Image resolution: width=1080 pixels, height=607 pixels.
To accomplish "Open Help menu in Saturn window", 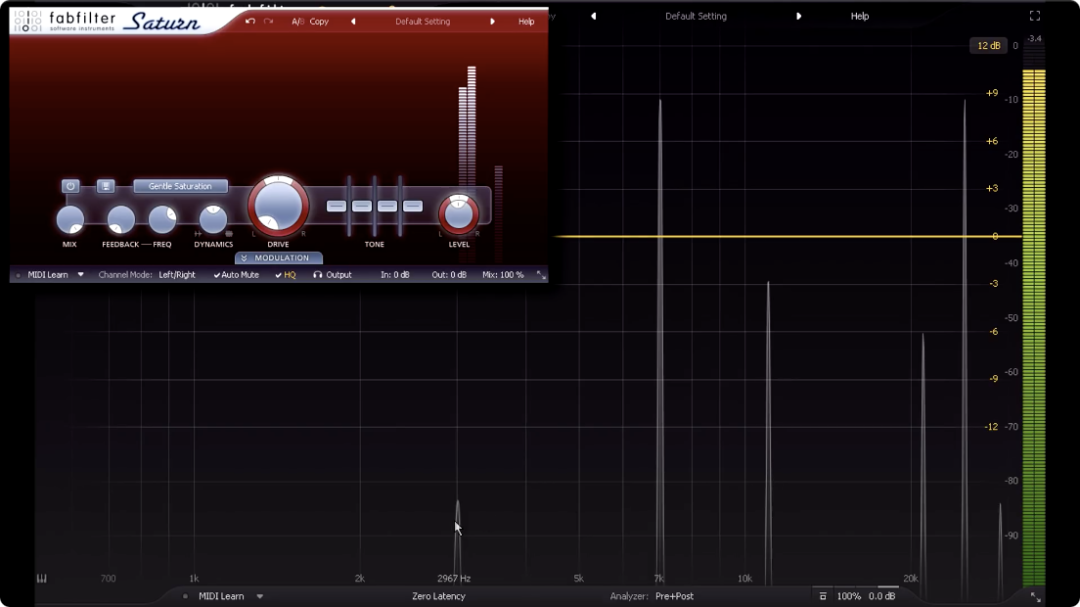I will (x=526, y=21).
